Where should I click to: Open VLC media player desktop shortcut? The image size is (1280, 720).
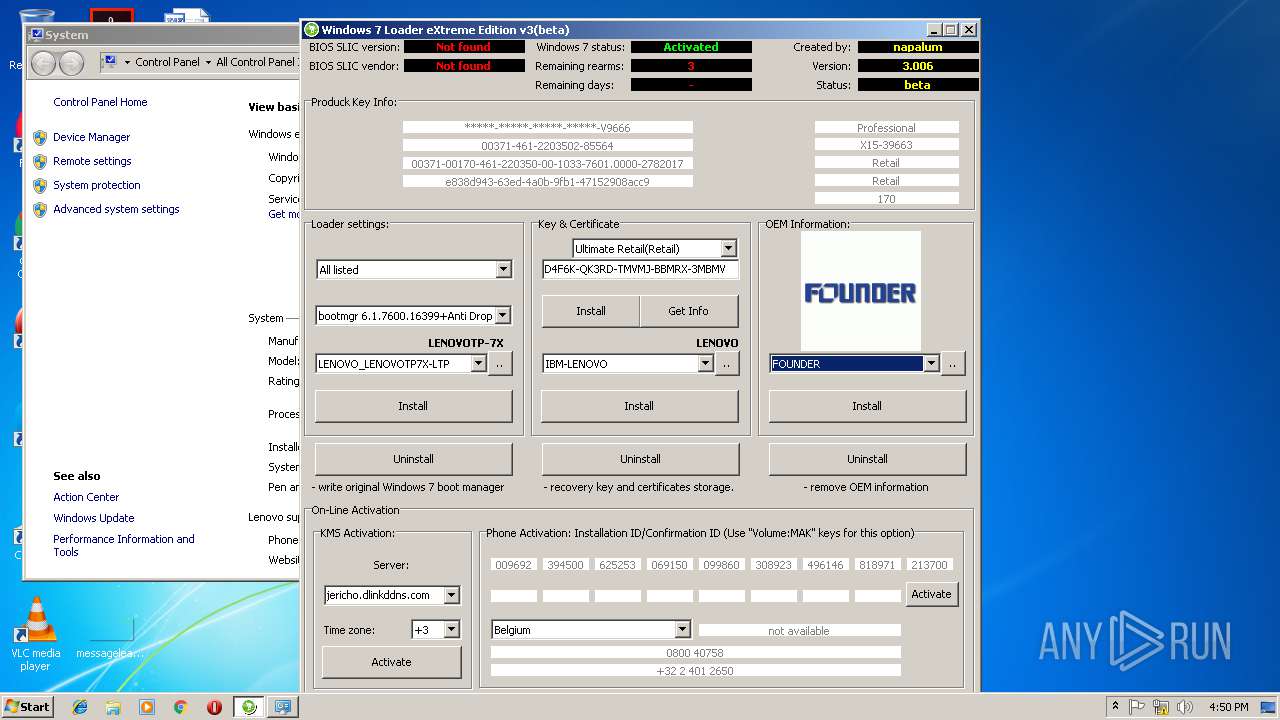(x=36, y=634)
